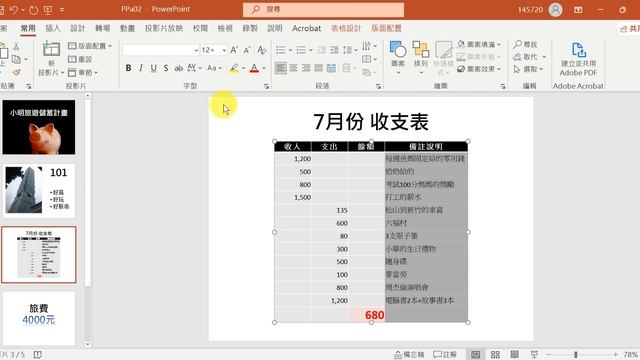Image resolution: width=640 pixels, height=360 pixels.
Task: Click the bulleted list icon
Action: (x=281, y=50)
